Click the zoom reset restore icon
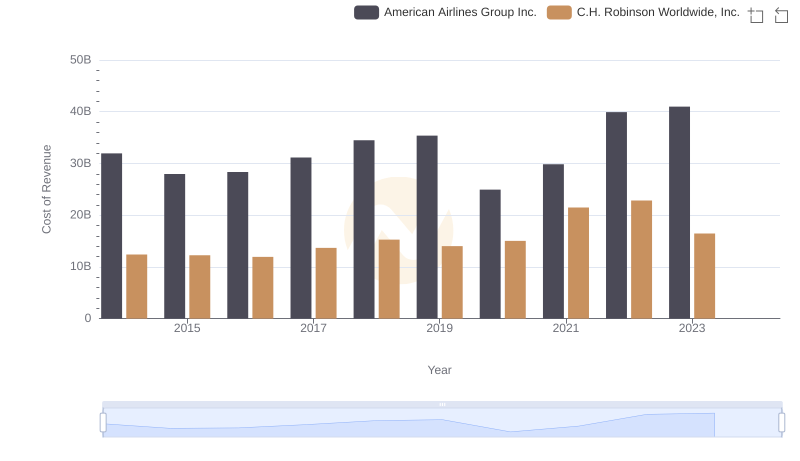800x461 pixels. pos(781,15)
